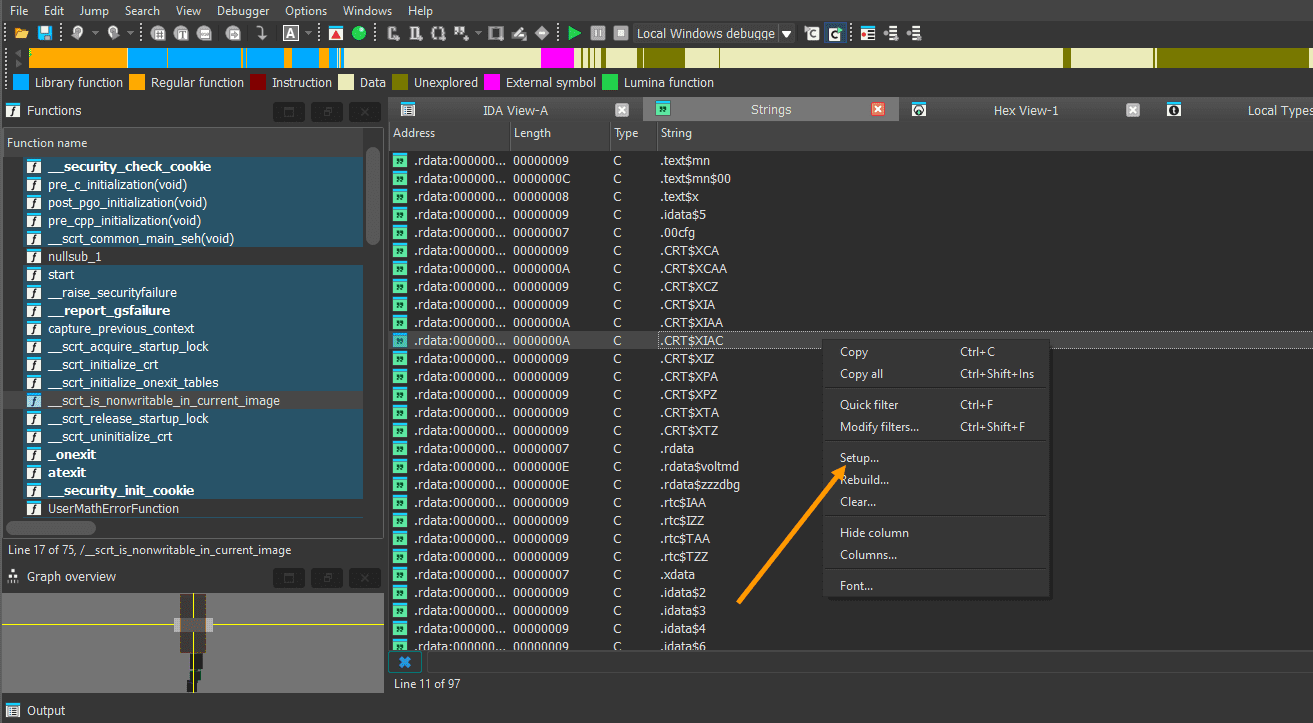
Task: Open the Local Windows debugger dropdown
Action: (x=786, y=33)
